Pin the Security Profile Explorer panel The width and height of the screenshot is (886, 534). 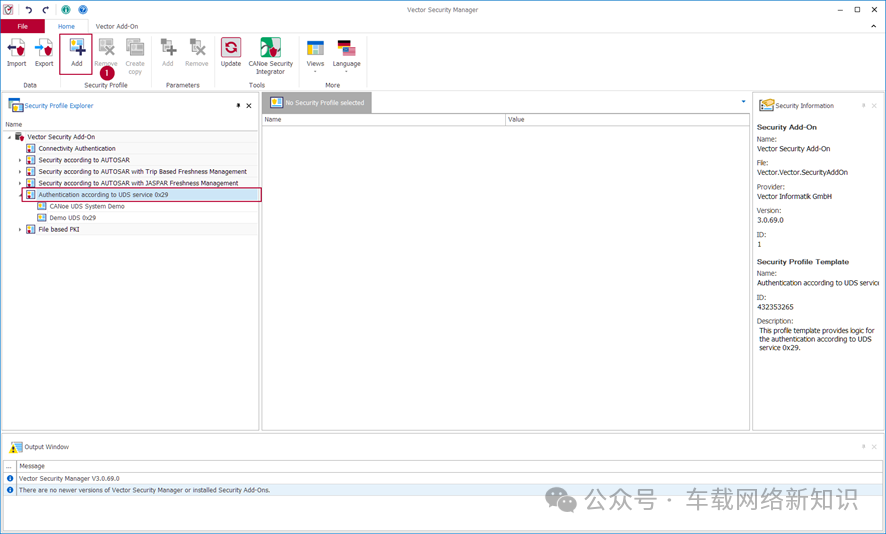(238, 106)
